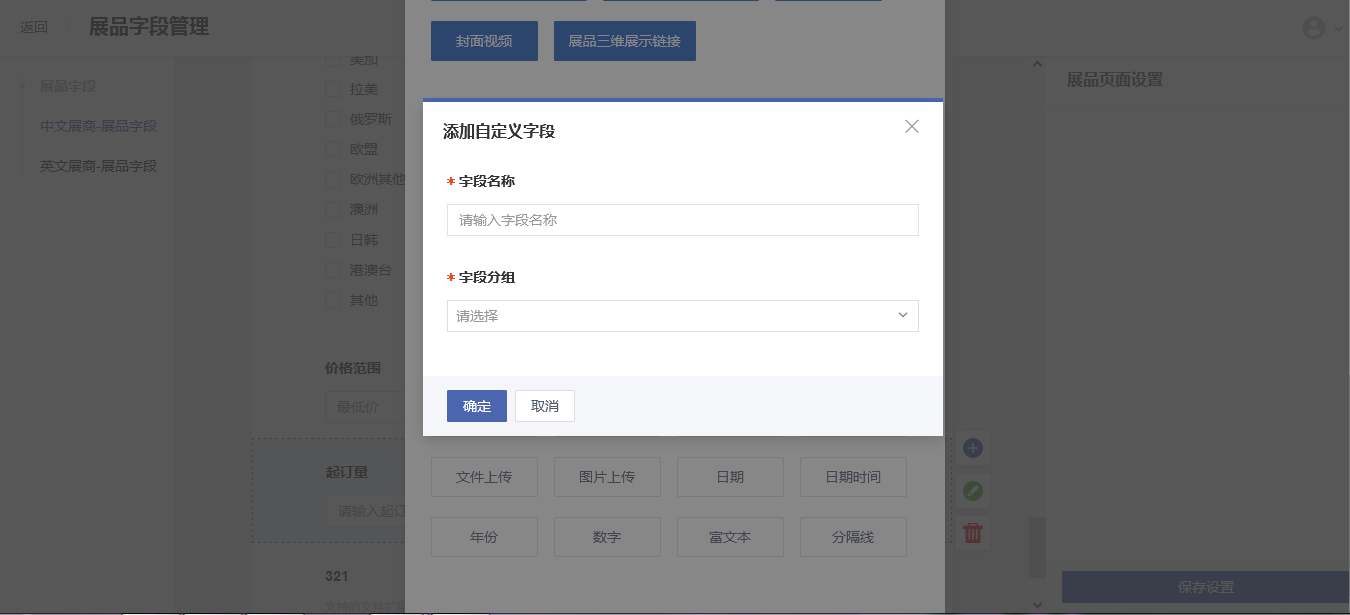This screenshot has height=615, width=1350.
Task: Click the 展品页面设置 panel title
Action: click(x=1114, y=80)
